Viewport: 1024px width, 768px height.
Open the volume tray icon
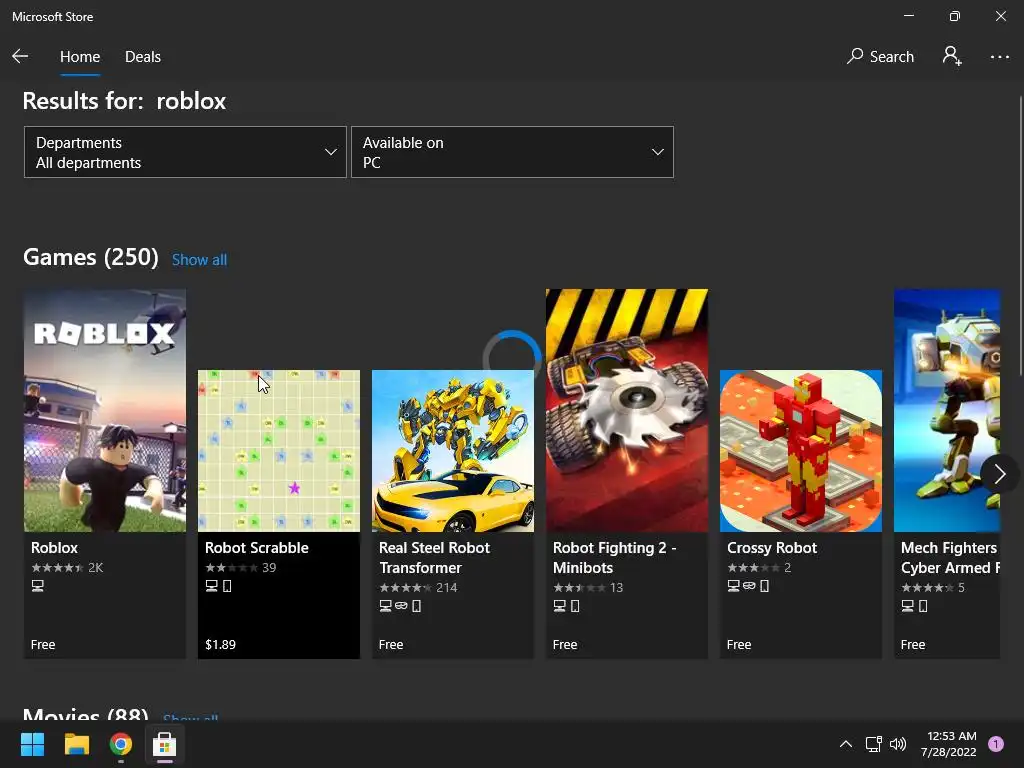pos(898,744)
